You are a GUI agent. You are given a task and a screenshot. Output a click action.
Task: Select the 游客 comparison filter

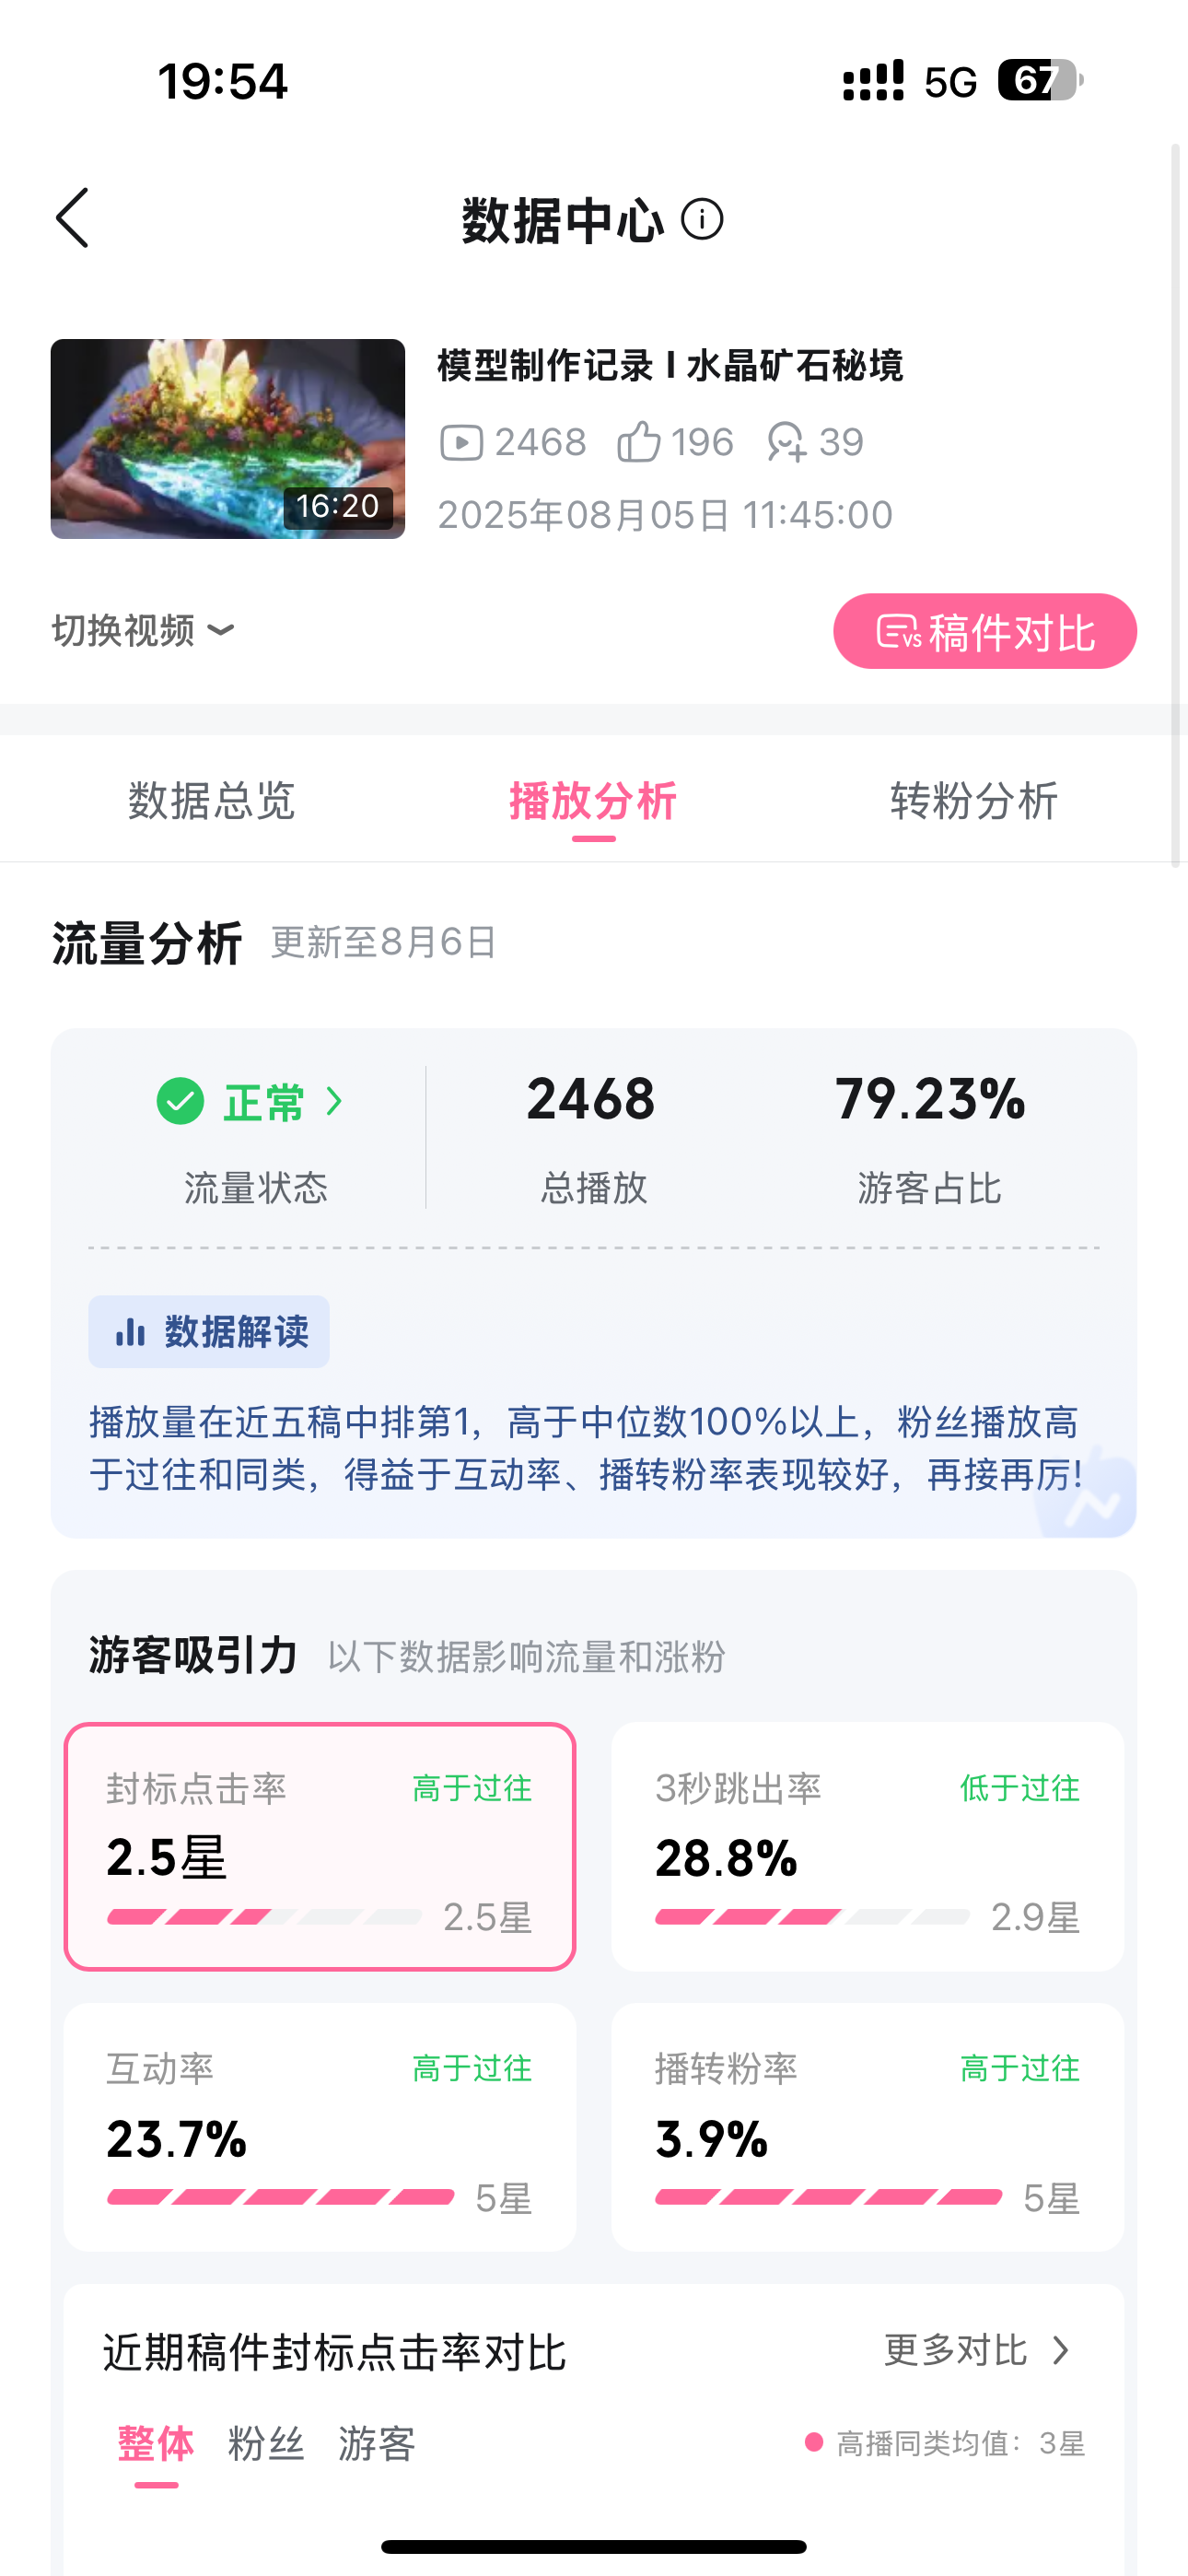point(377,2443)
